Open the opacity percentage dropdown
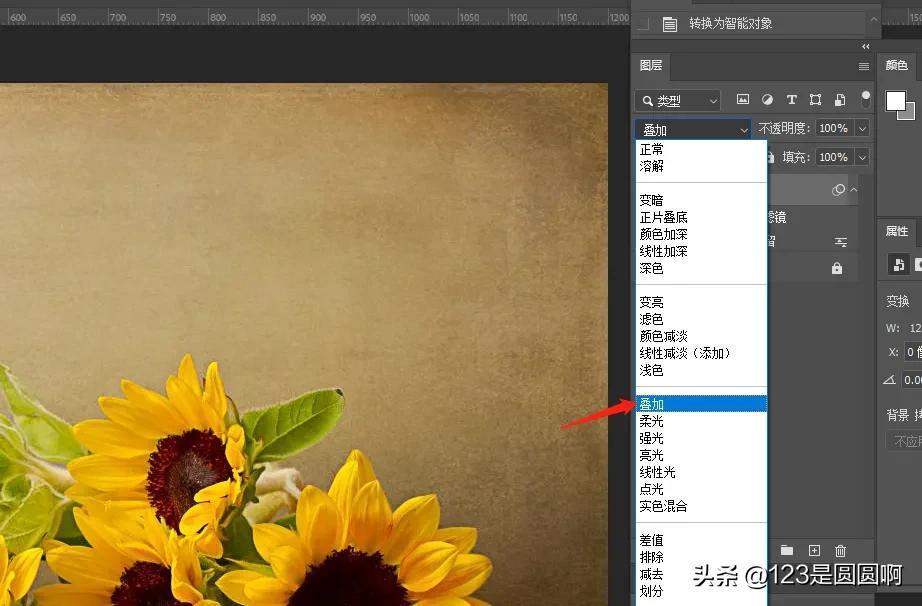Screen dimensions: 922x606 [x=863, y=129]
